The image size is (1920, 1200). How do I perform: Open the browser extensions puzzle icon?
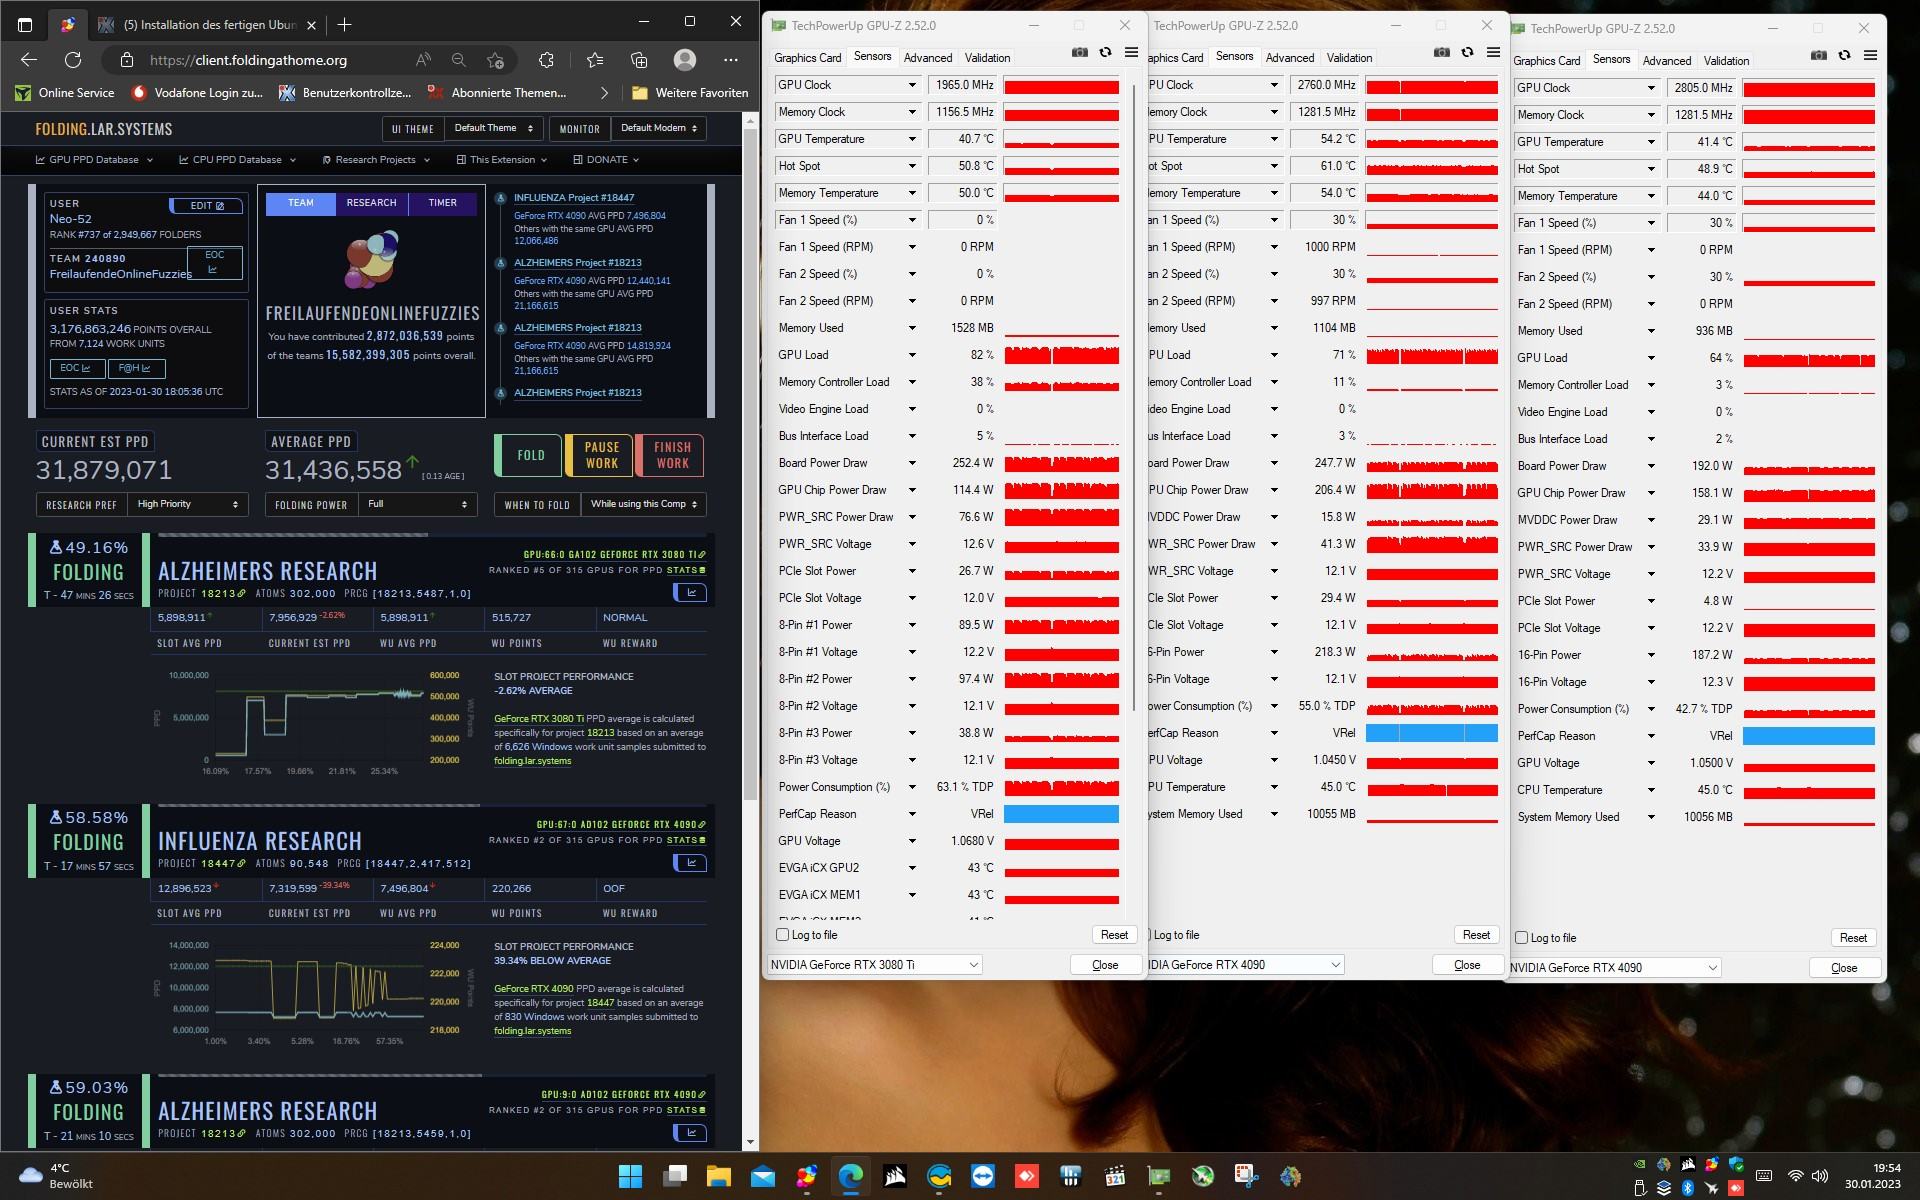[546, 60]
